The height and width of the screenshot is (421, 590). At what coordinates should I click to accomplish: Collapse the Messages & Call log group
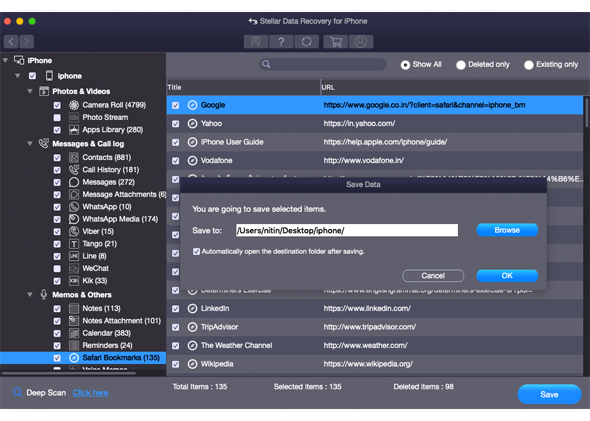pos(30,143)
